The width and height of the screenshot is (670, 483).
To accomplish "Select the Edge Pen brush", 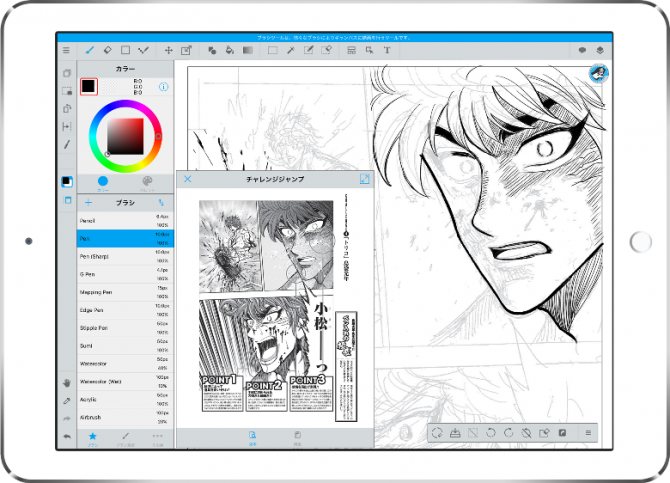I will pos(125,310).
